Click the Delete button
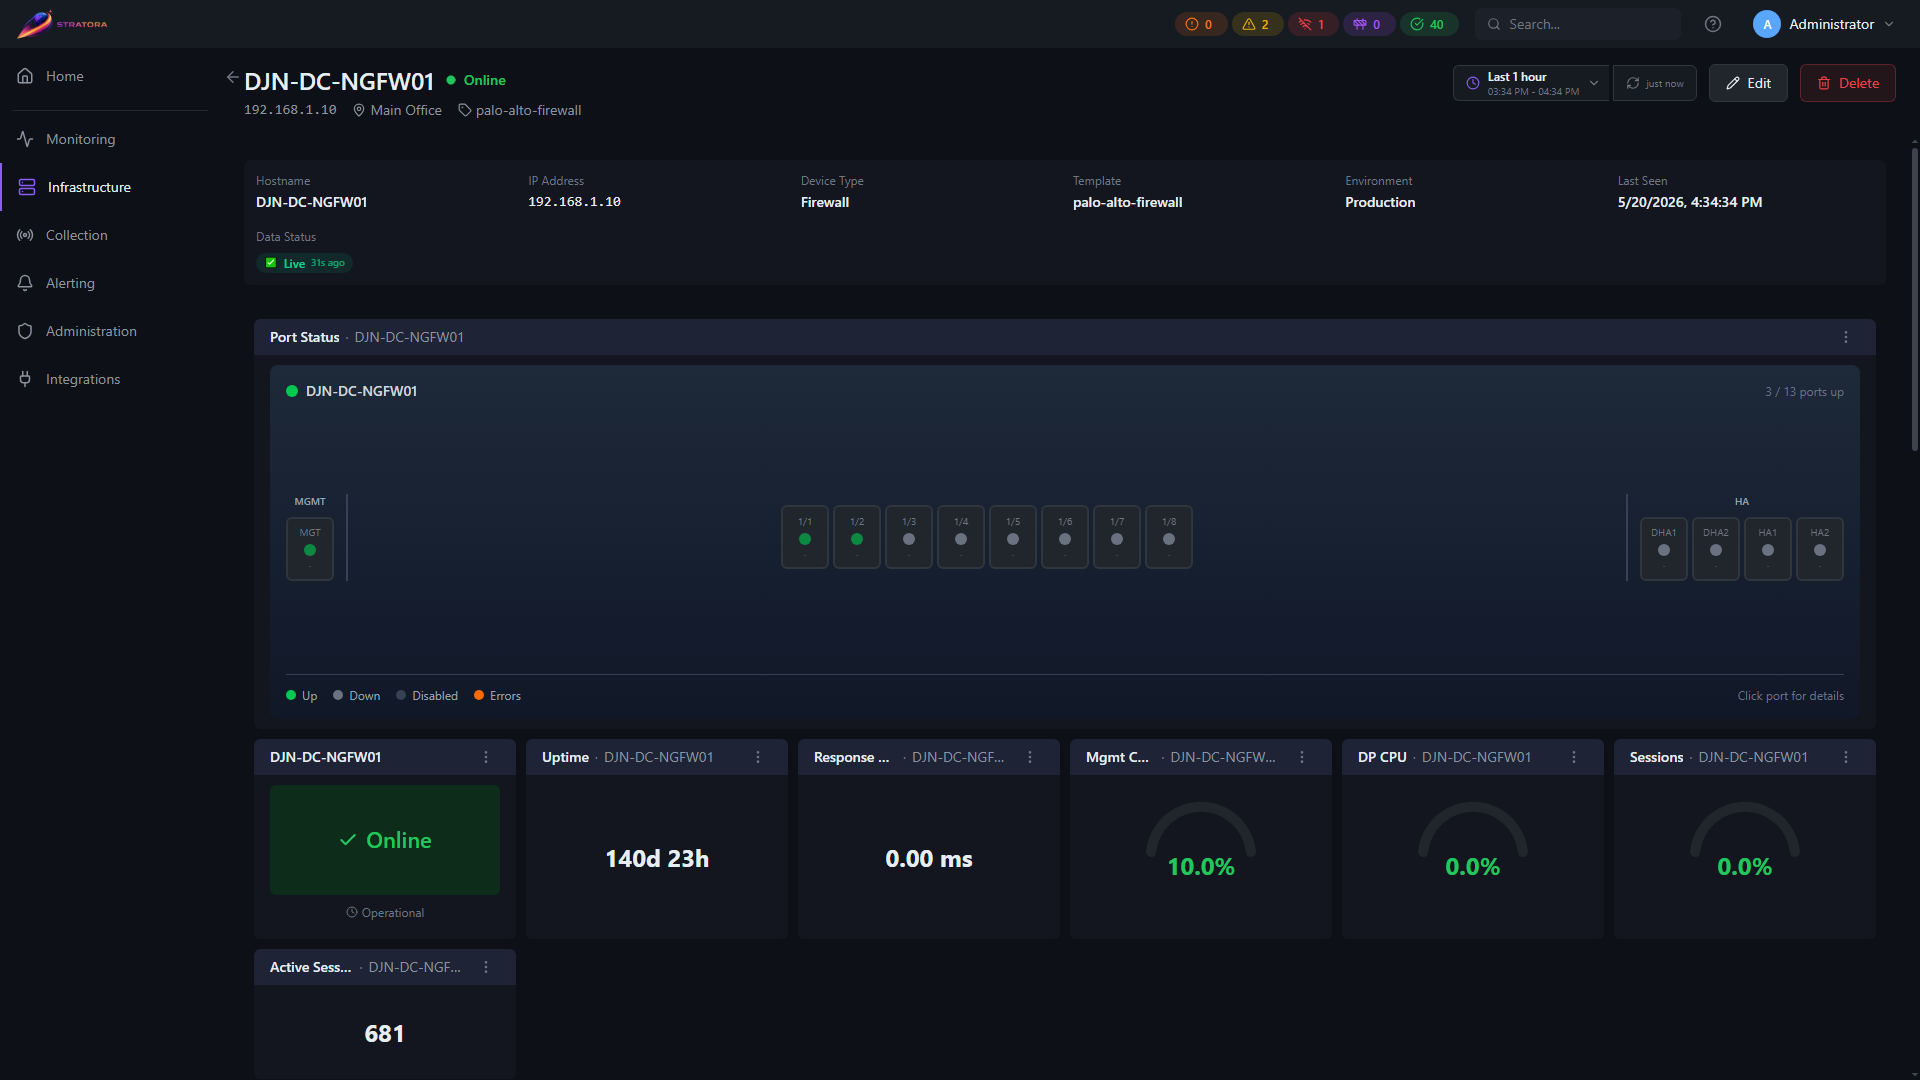This screenshot has width=1920, height=1080. [x=1848, y=83]
